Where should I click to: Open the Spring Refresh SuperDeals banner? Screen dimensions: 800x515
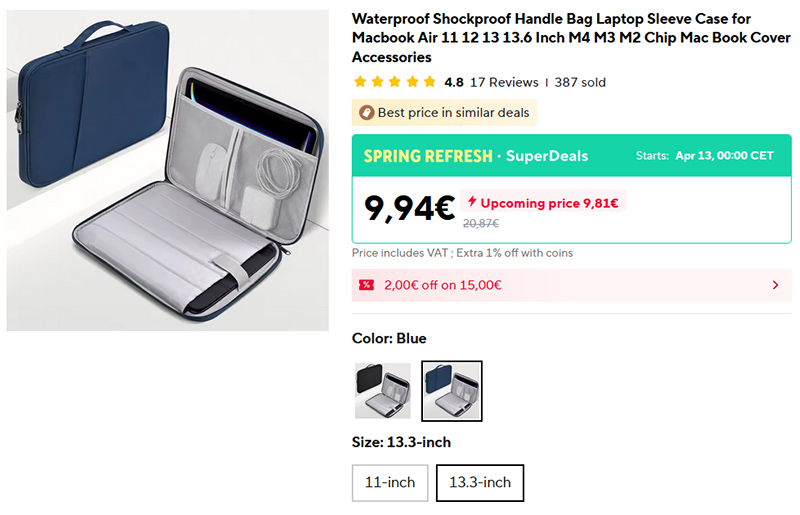[x=571, y=156]
